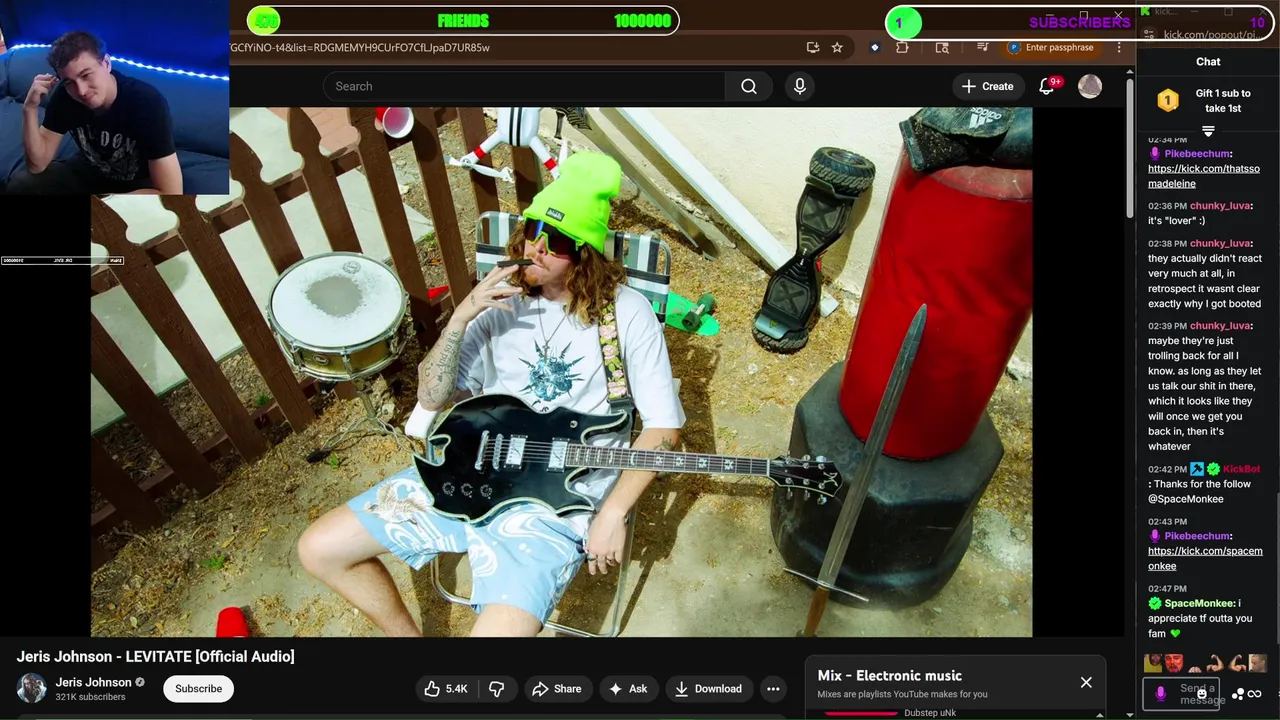Screen dimensions: 1280x720
Task: Expand the gift leaderboard chevron under Gift 1 sub
Action: [x=1208, y=131]
